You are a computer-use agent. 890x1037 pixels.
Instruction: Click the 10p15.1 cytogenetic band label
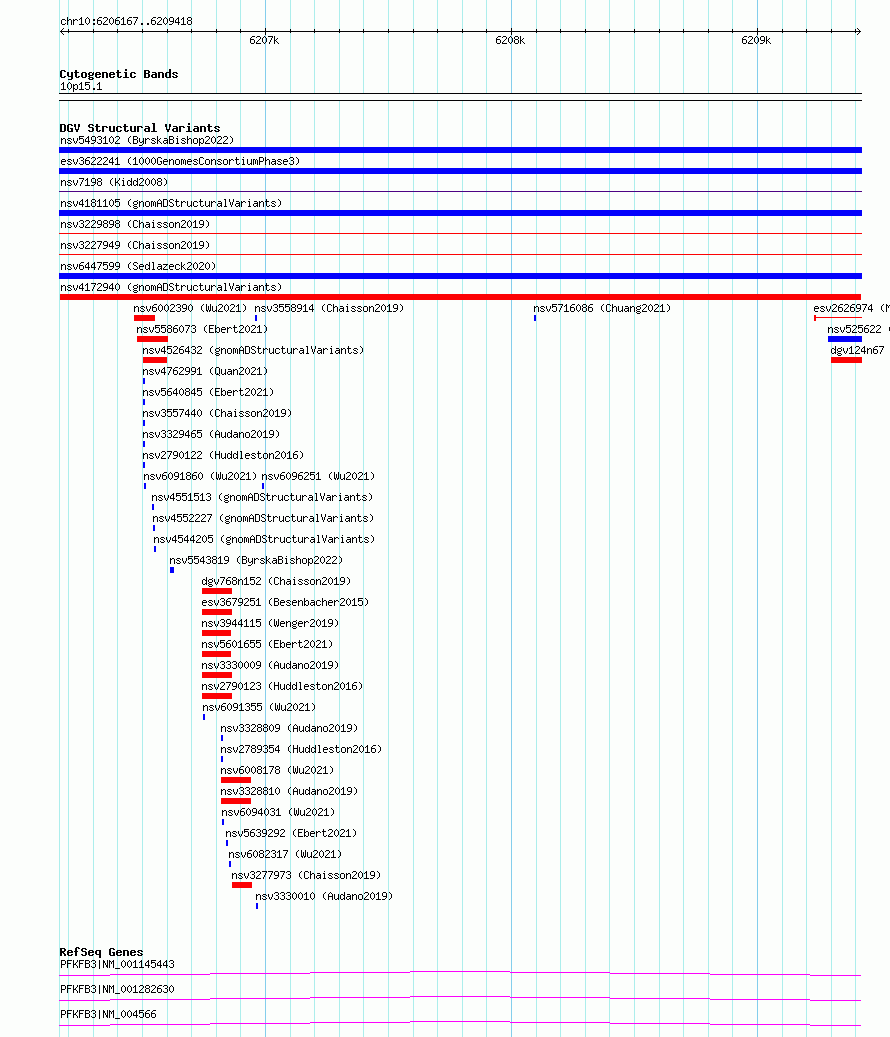81,87
